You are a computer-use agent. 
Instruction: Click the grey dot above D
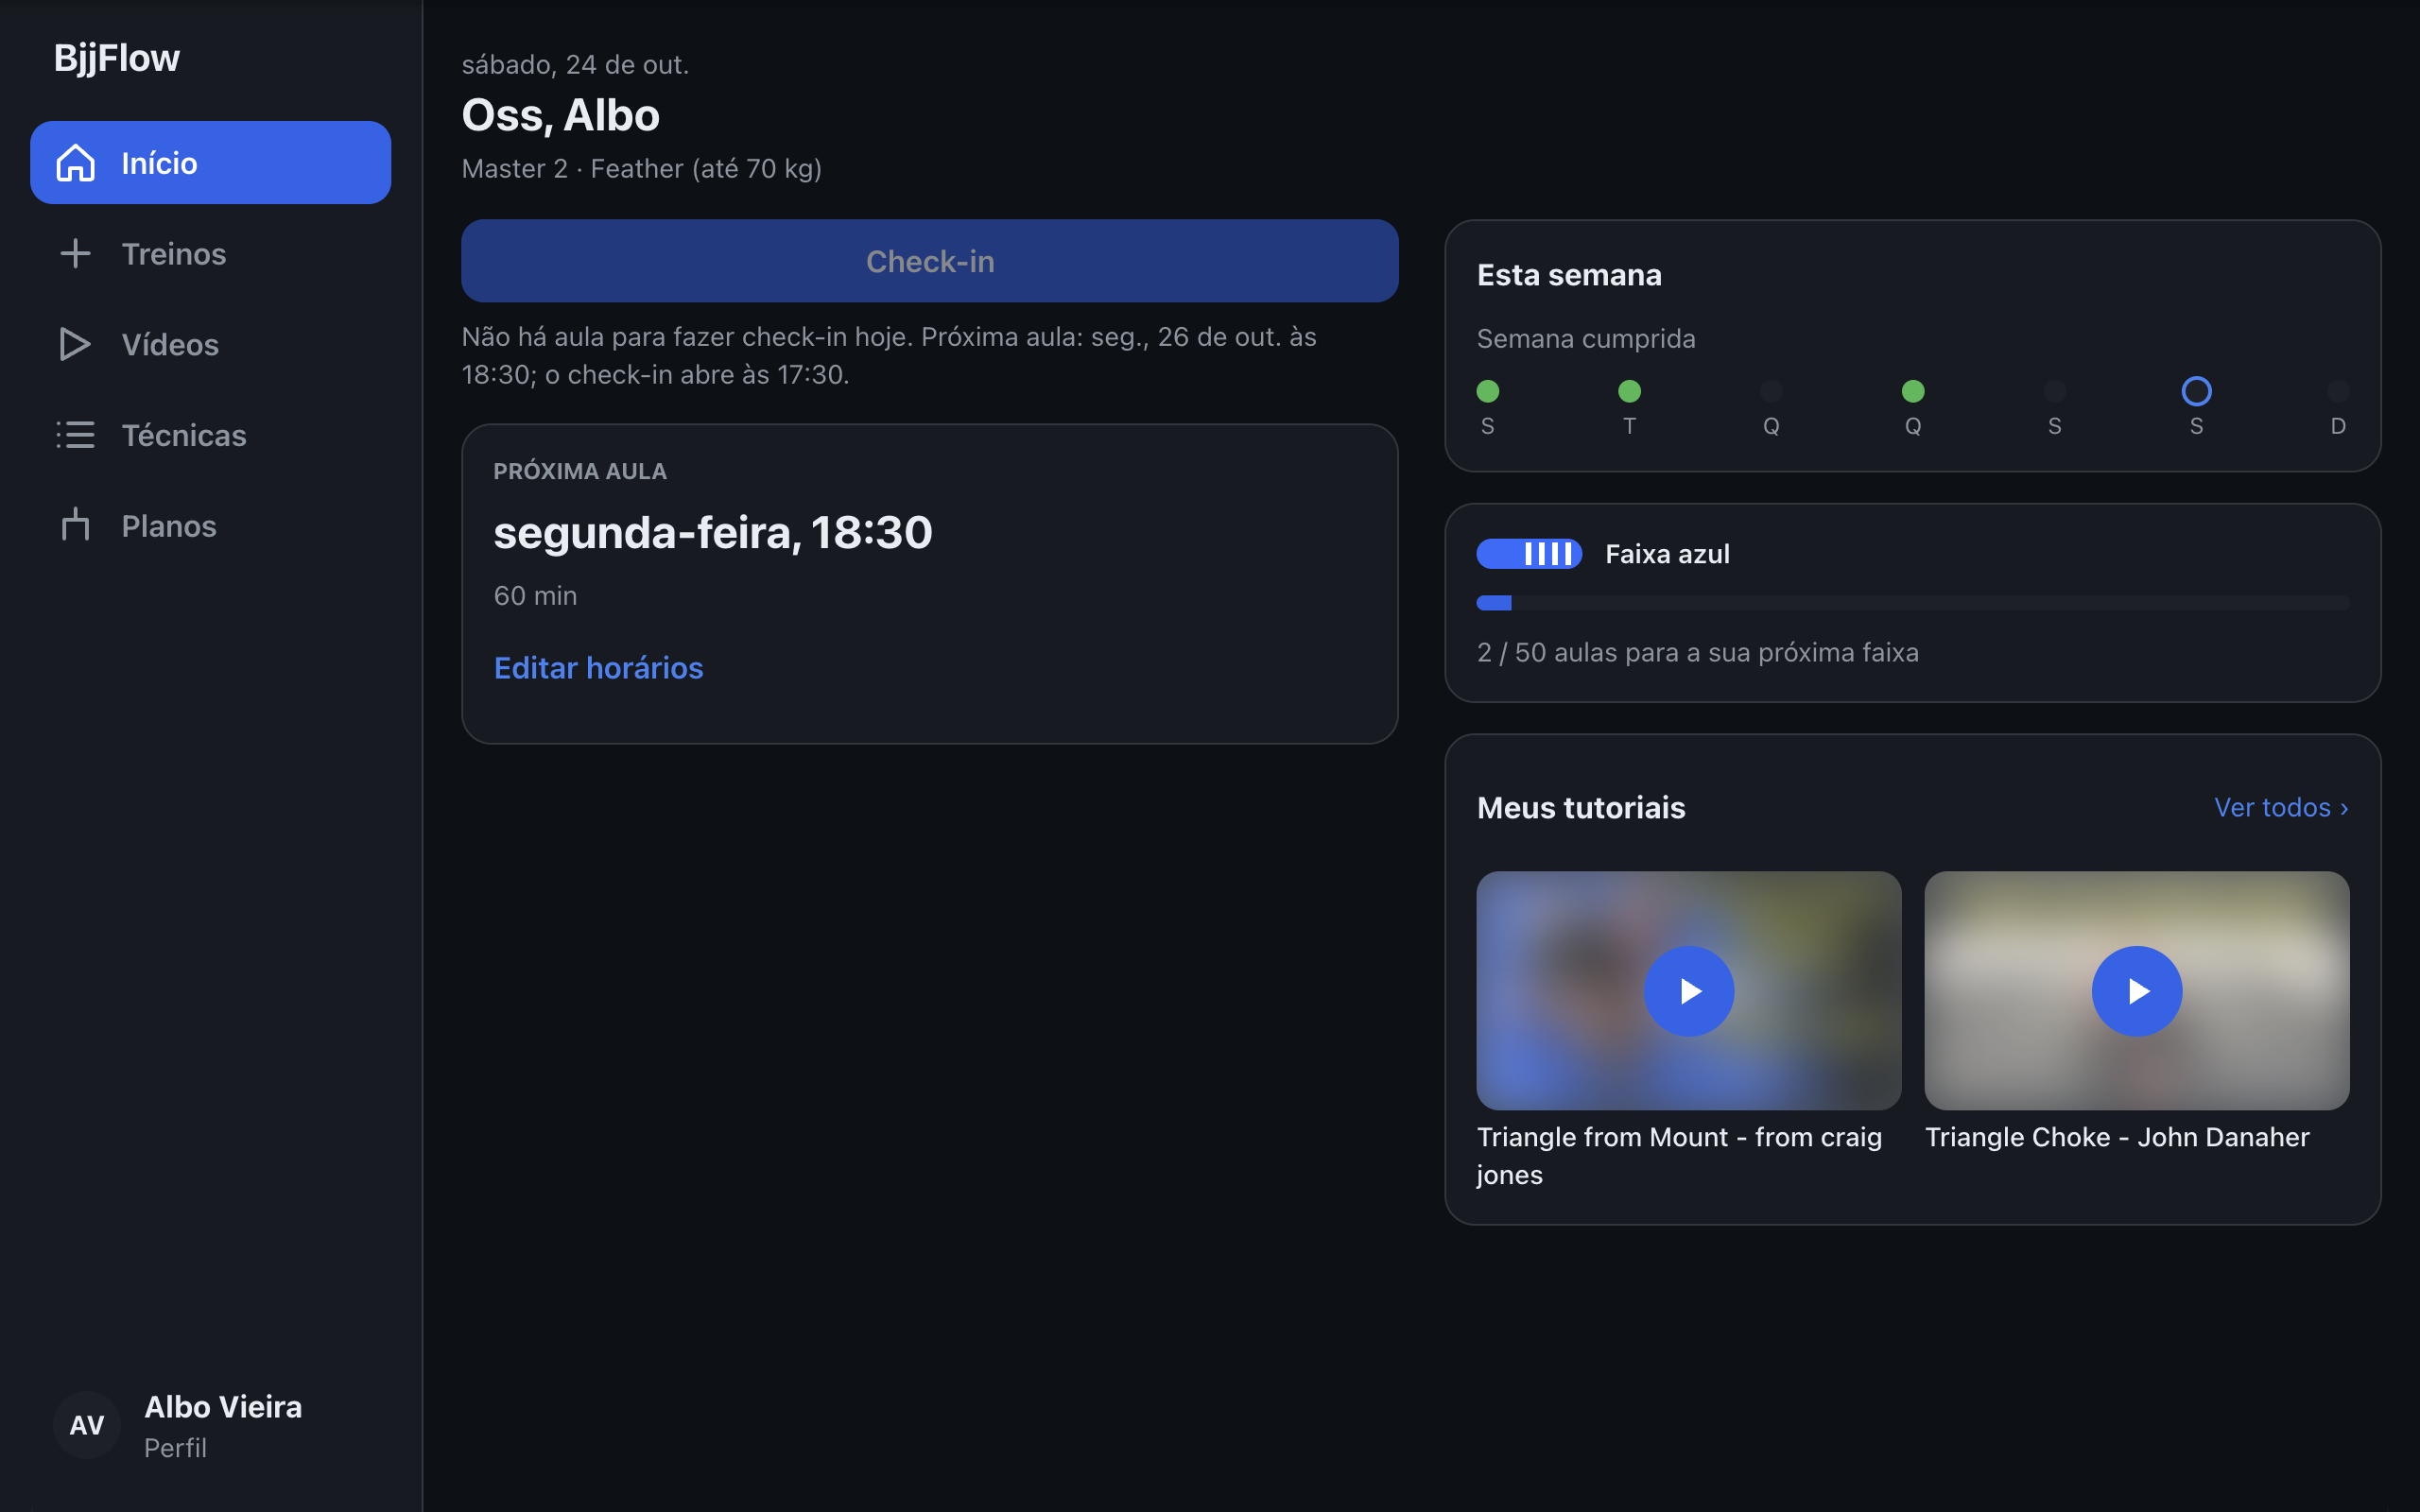coord(2337,391)
